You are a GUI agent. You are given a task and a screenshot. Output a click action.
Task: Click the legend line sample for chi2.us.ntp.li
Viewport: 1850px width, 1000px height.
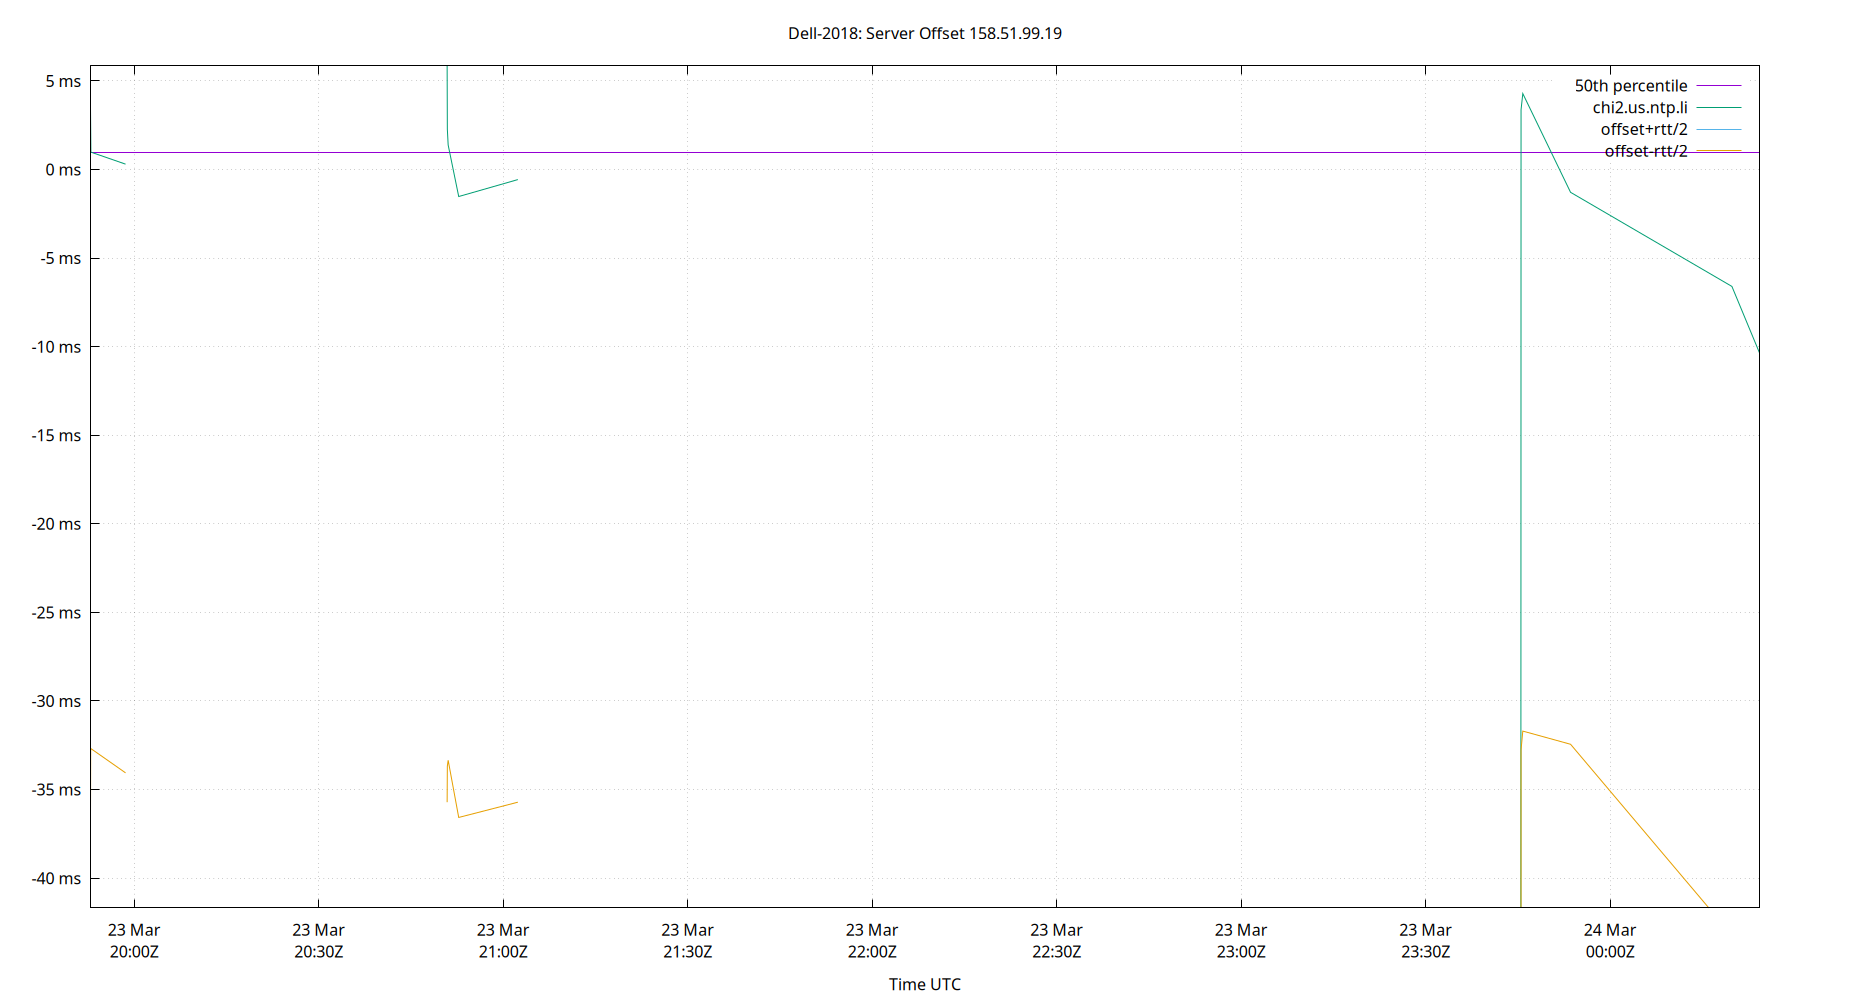coord(1716,107)
